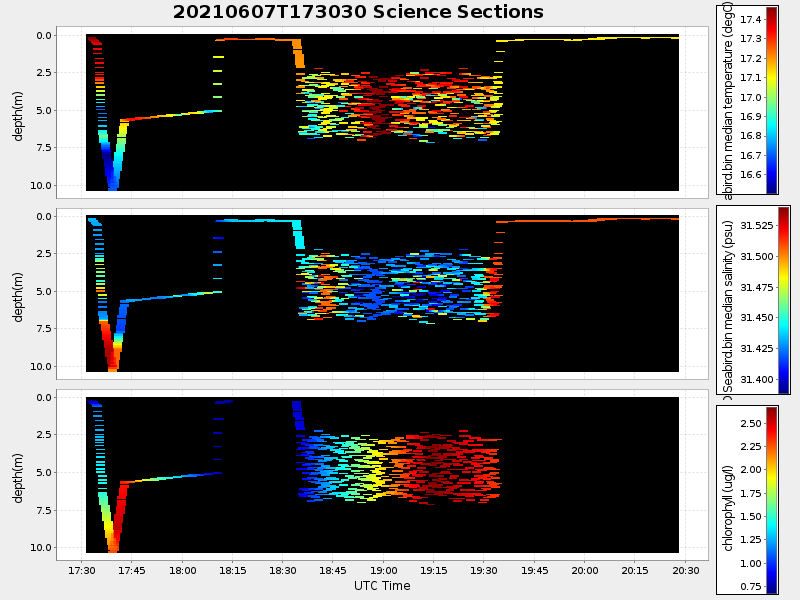The width and height of the screenshot is (800, 600).
Task: Click the 31.475 salinity colorbar value
Action: coord(757,287)
